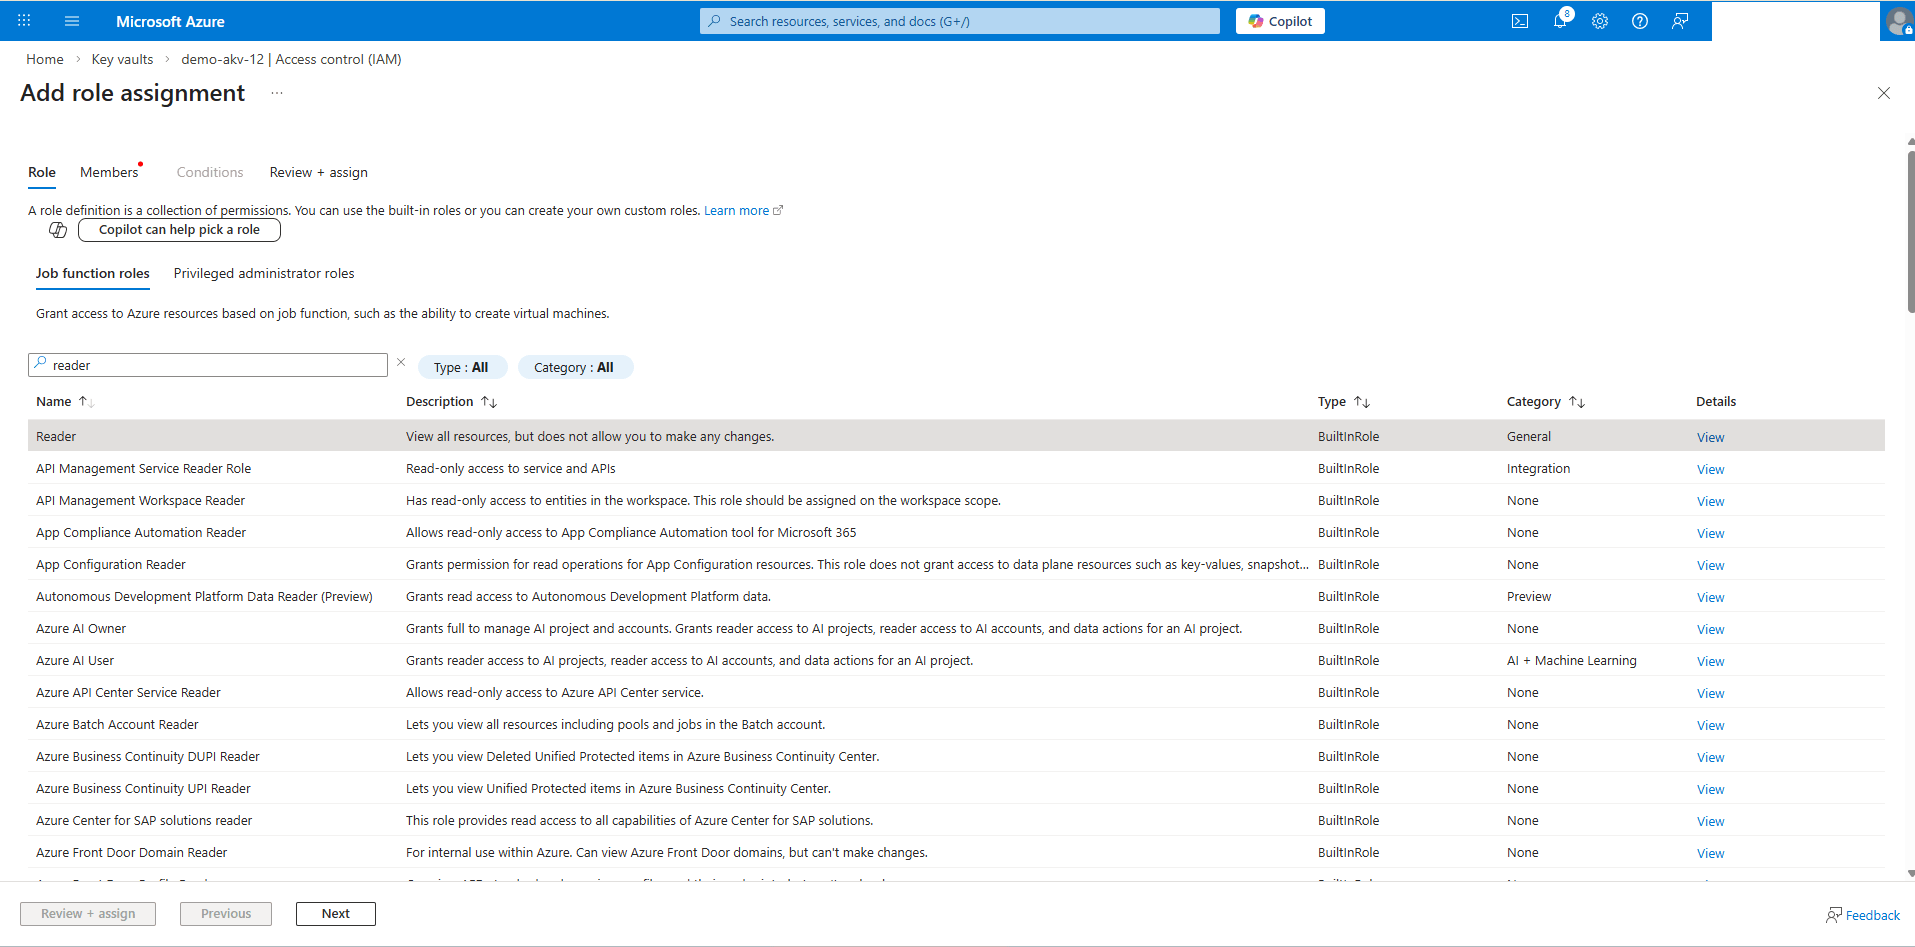Click the help question mark icon
The image size is (1915, 947).
pos(1640,20)
